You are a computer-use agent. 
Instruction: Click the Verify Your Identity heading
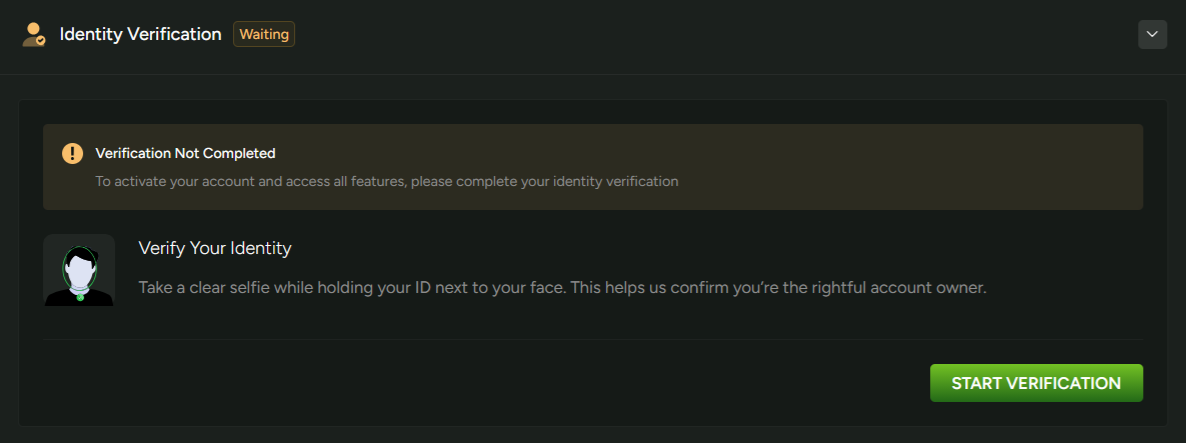(x=214, y=248)
